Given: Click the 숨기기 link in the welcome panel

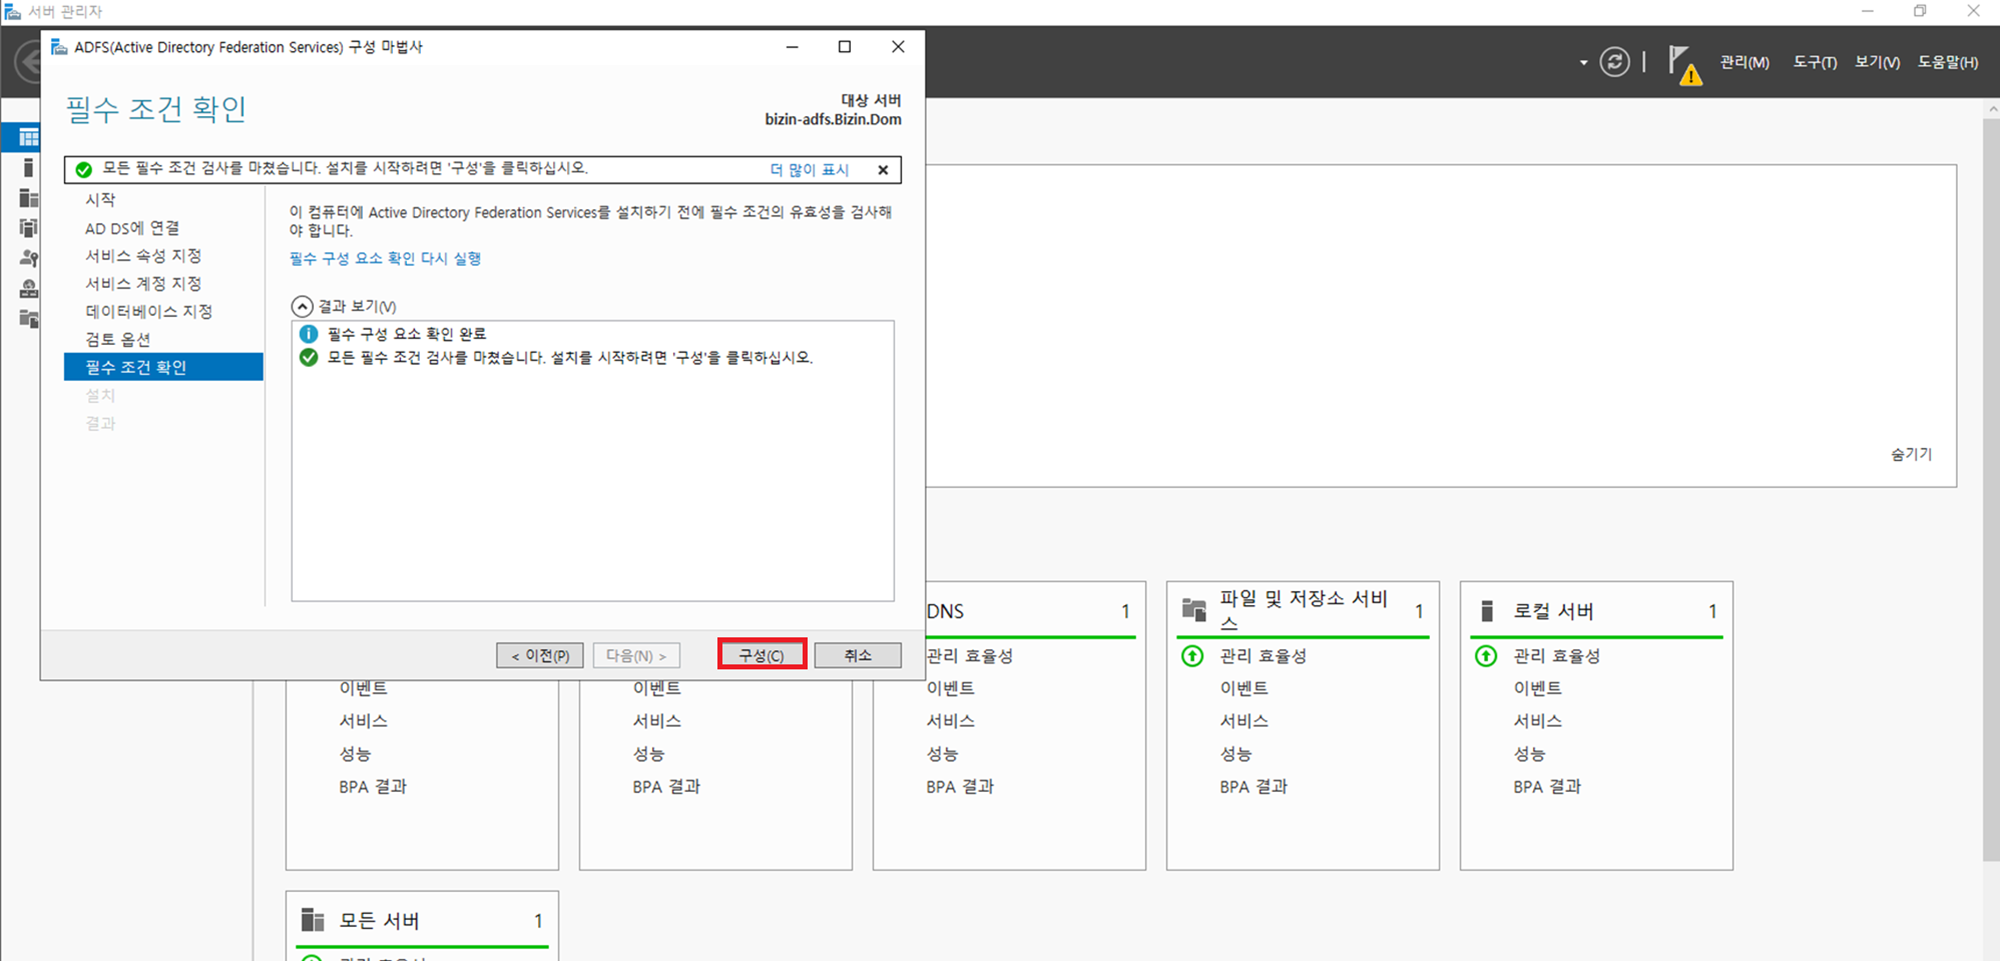Looking at the screenshot, I should (1911, 454).
